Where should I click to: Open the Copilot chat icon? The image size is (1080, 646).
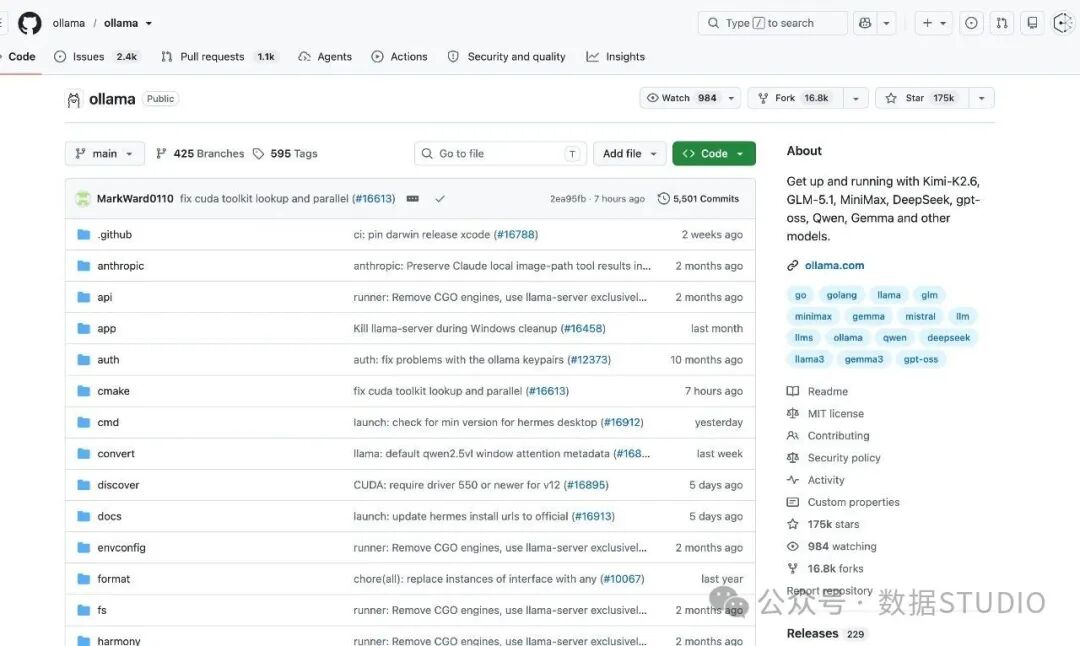[865, 23]
